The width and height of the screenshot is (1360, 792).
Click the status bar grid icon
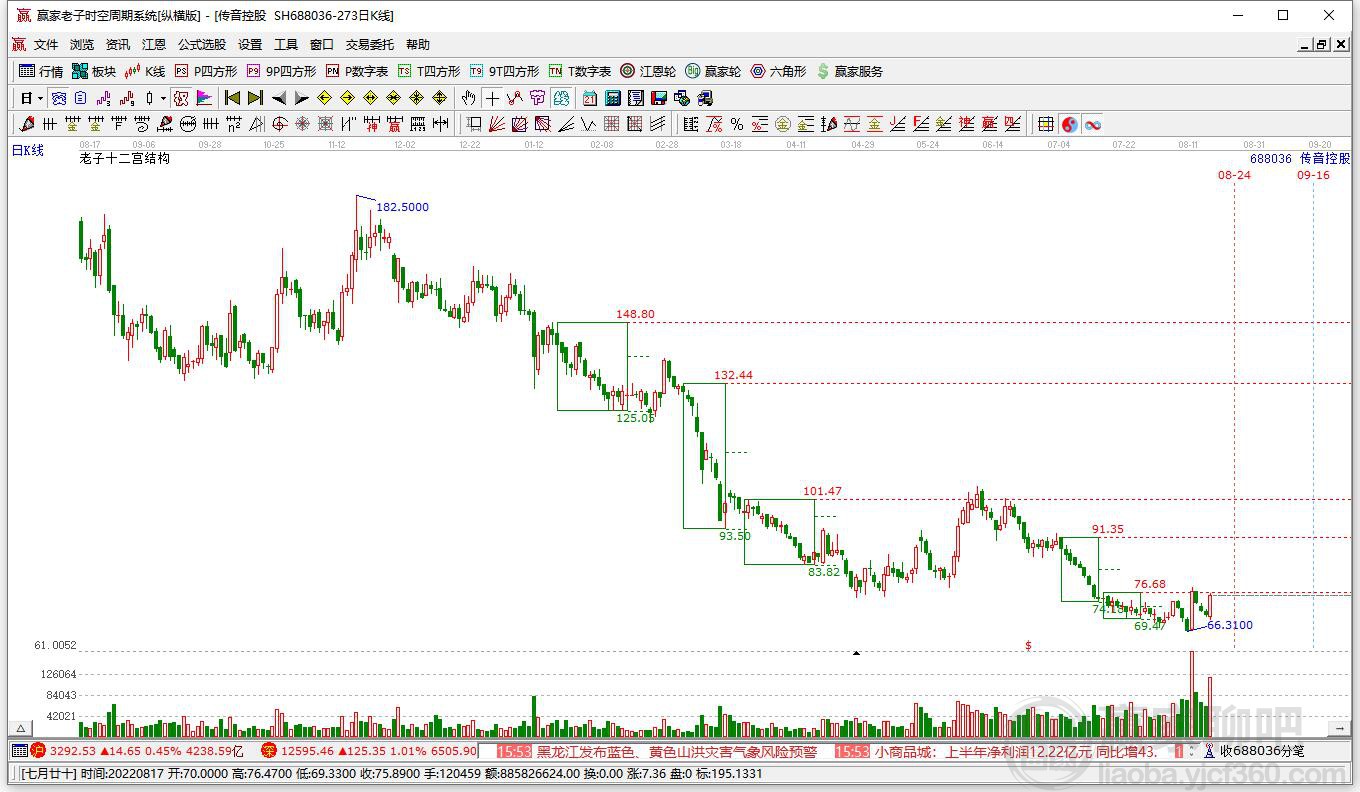point(20,751)
